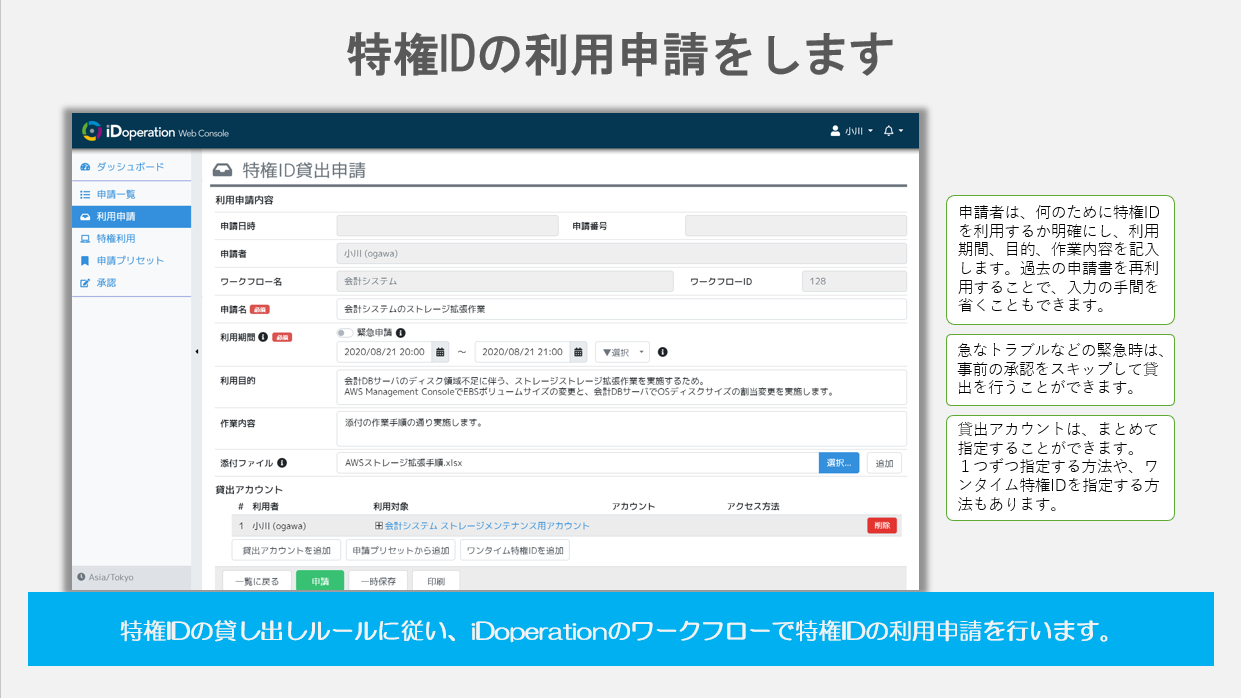Expand the 会計システム target row
This screenshot has width=1241, height=698.
379,526
